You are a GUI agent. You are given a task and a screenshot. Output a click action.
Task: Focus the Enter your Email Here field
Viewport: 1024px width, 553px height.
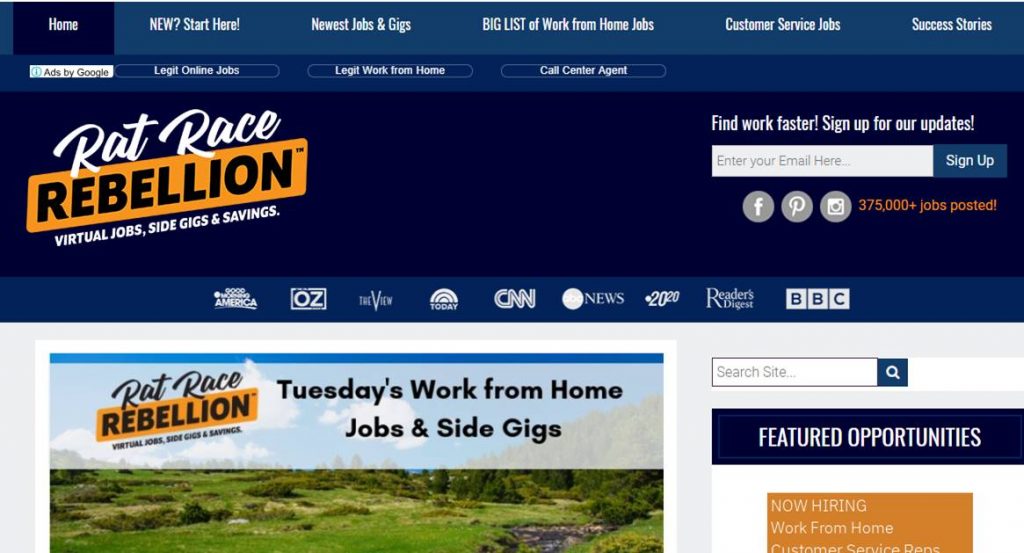(822, 161)
